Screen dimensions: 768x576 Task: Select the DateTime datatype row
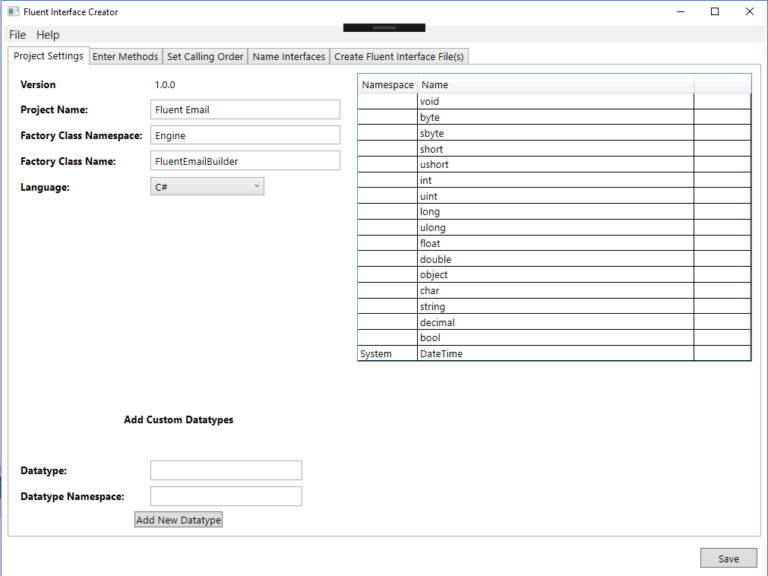pyautogui.click(x=554, y=354)
